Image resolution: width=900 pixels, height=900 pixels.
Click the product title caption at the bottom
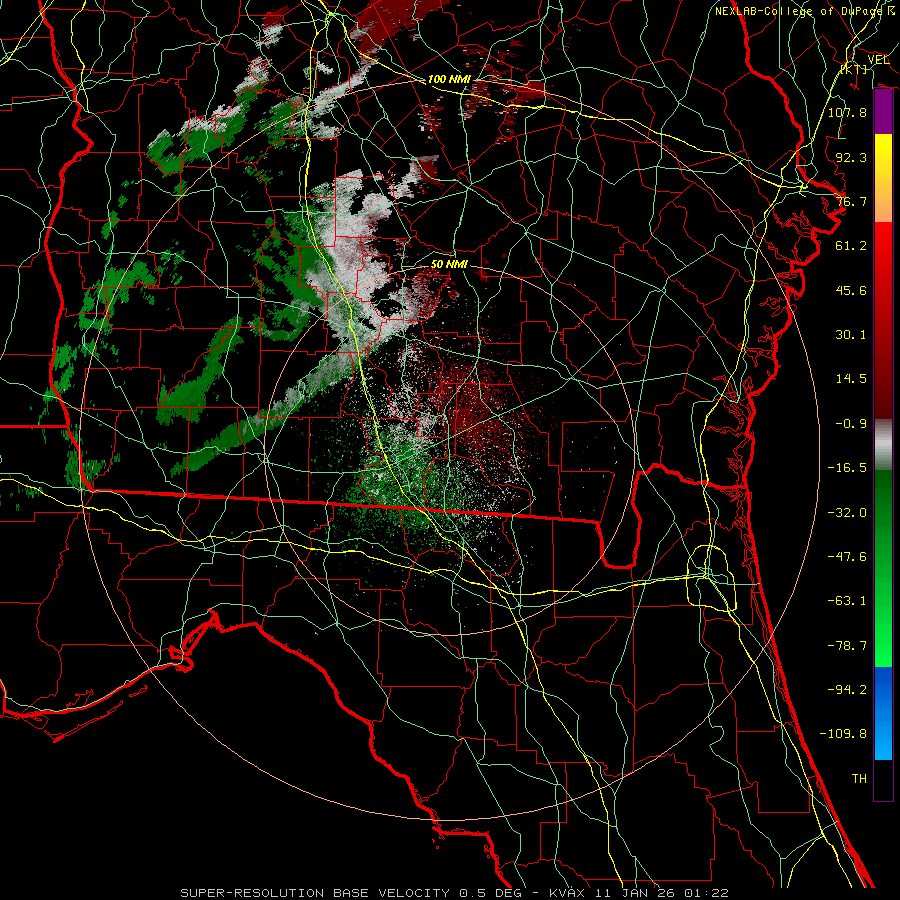pos(455,893)
